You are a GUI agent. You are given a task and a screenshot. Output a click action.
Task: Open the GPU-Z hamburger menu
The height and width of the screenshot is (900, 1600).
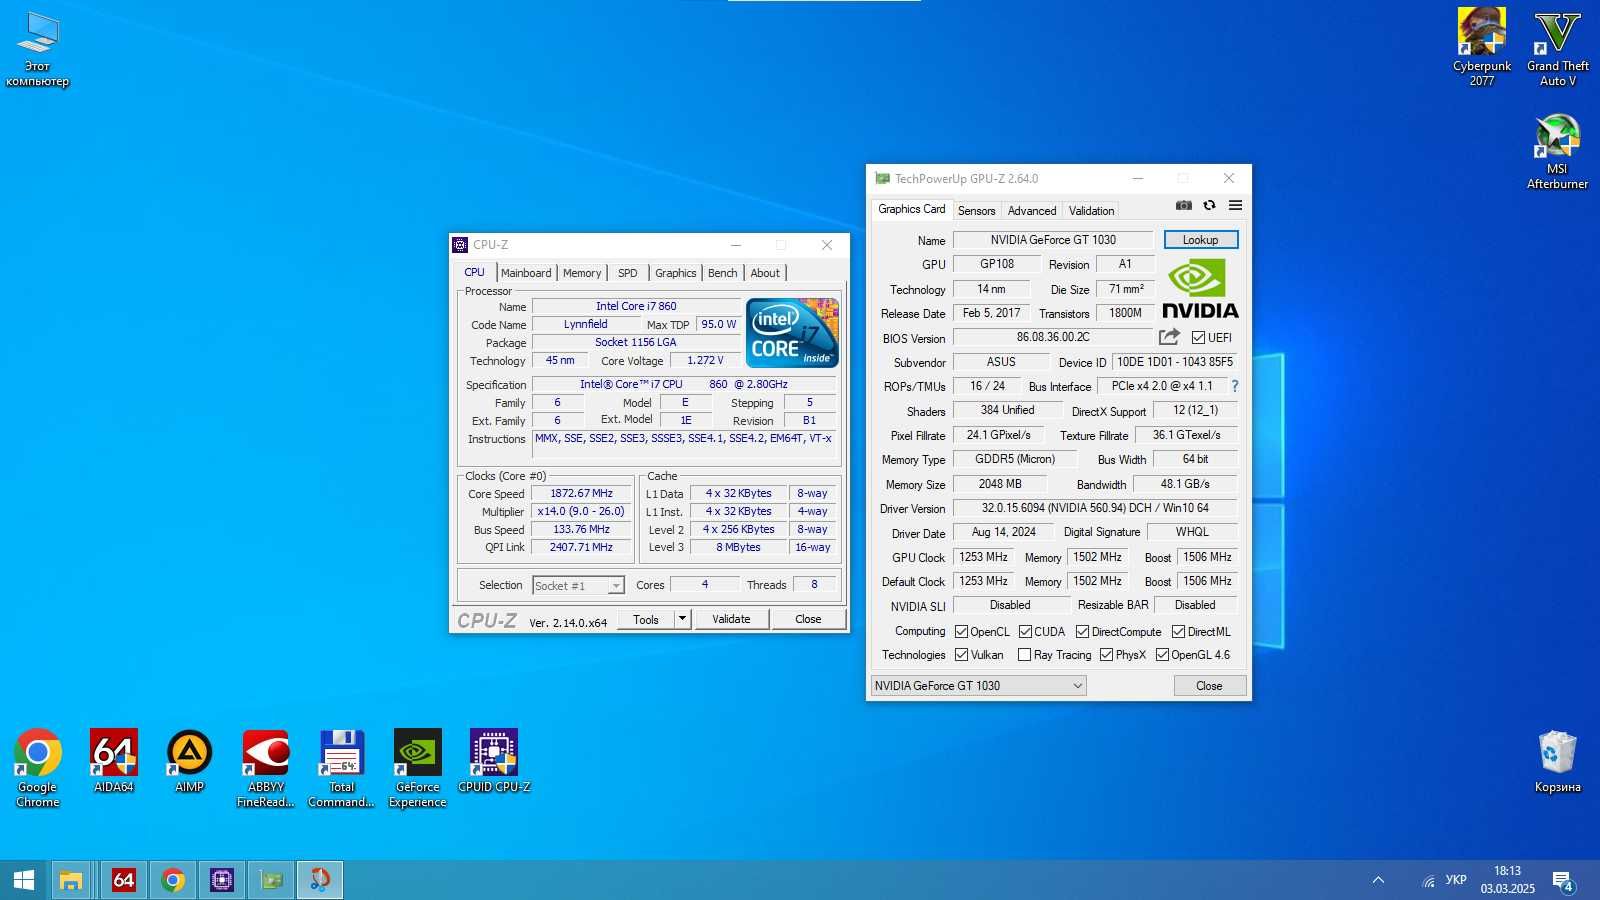(x=1236, y=205)
